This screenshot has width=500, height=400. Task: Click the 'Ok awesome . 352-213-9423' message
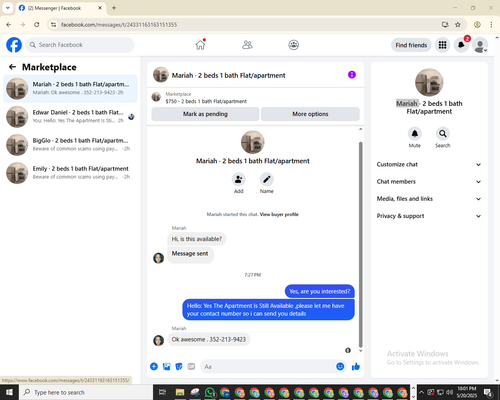(209, 339)
